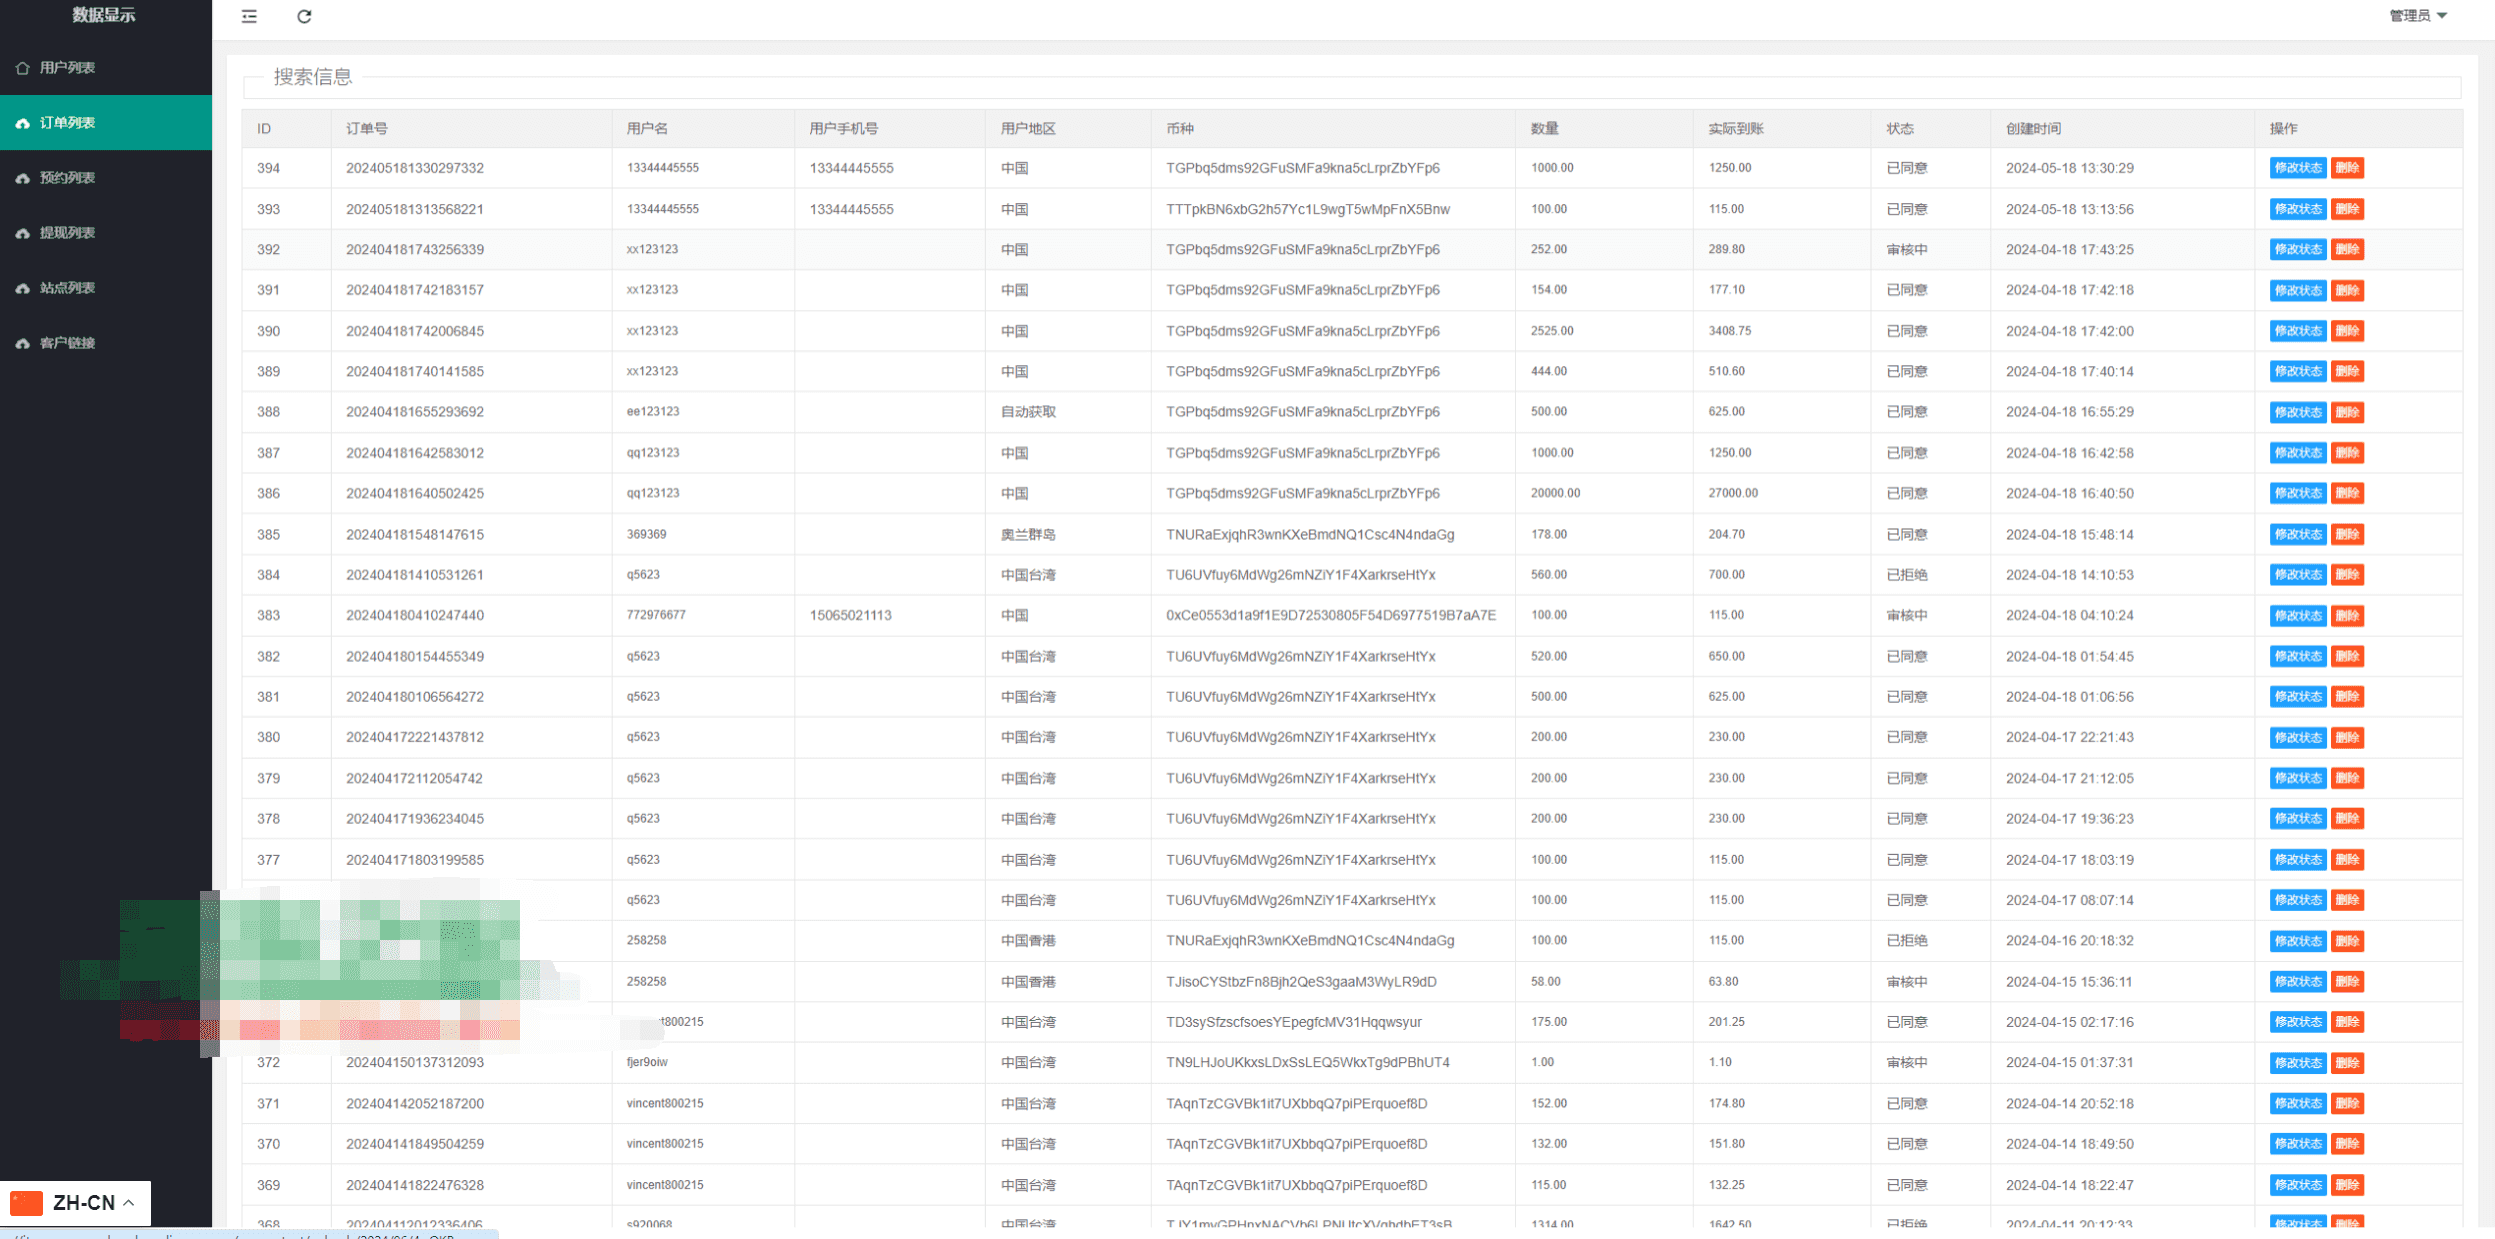Click the home icon beside 用户列表
This screenshot has height=1239, width=2495.
(x=23, y=68)
